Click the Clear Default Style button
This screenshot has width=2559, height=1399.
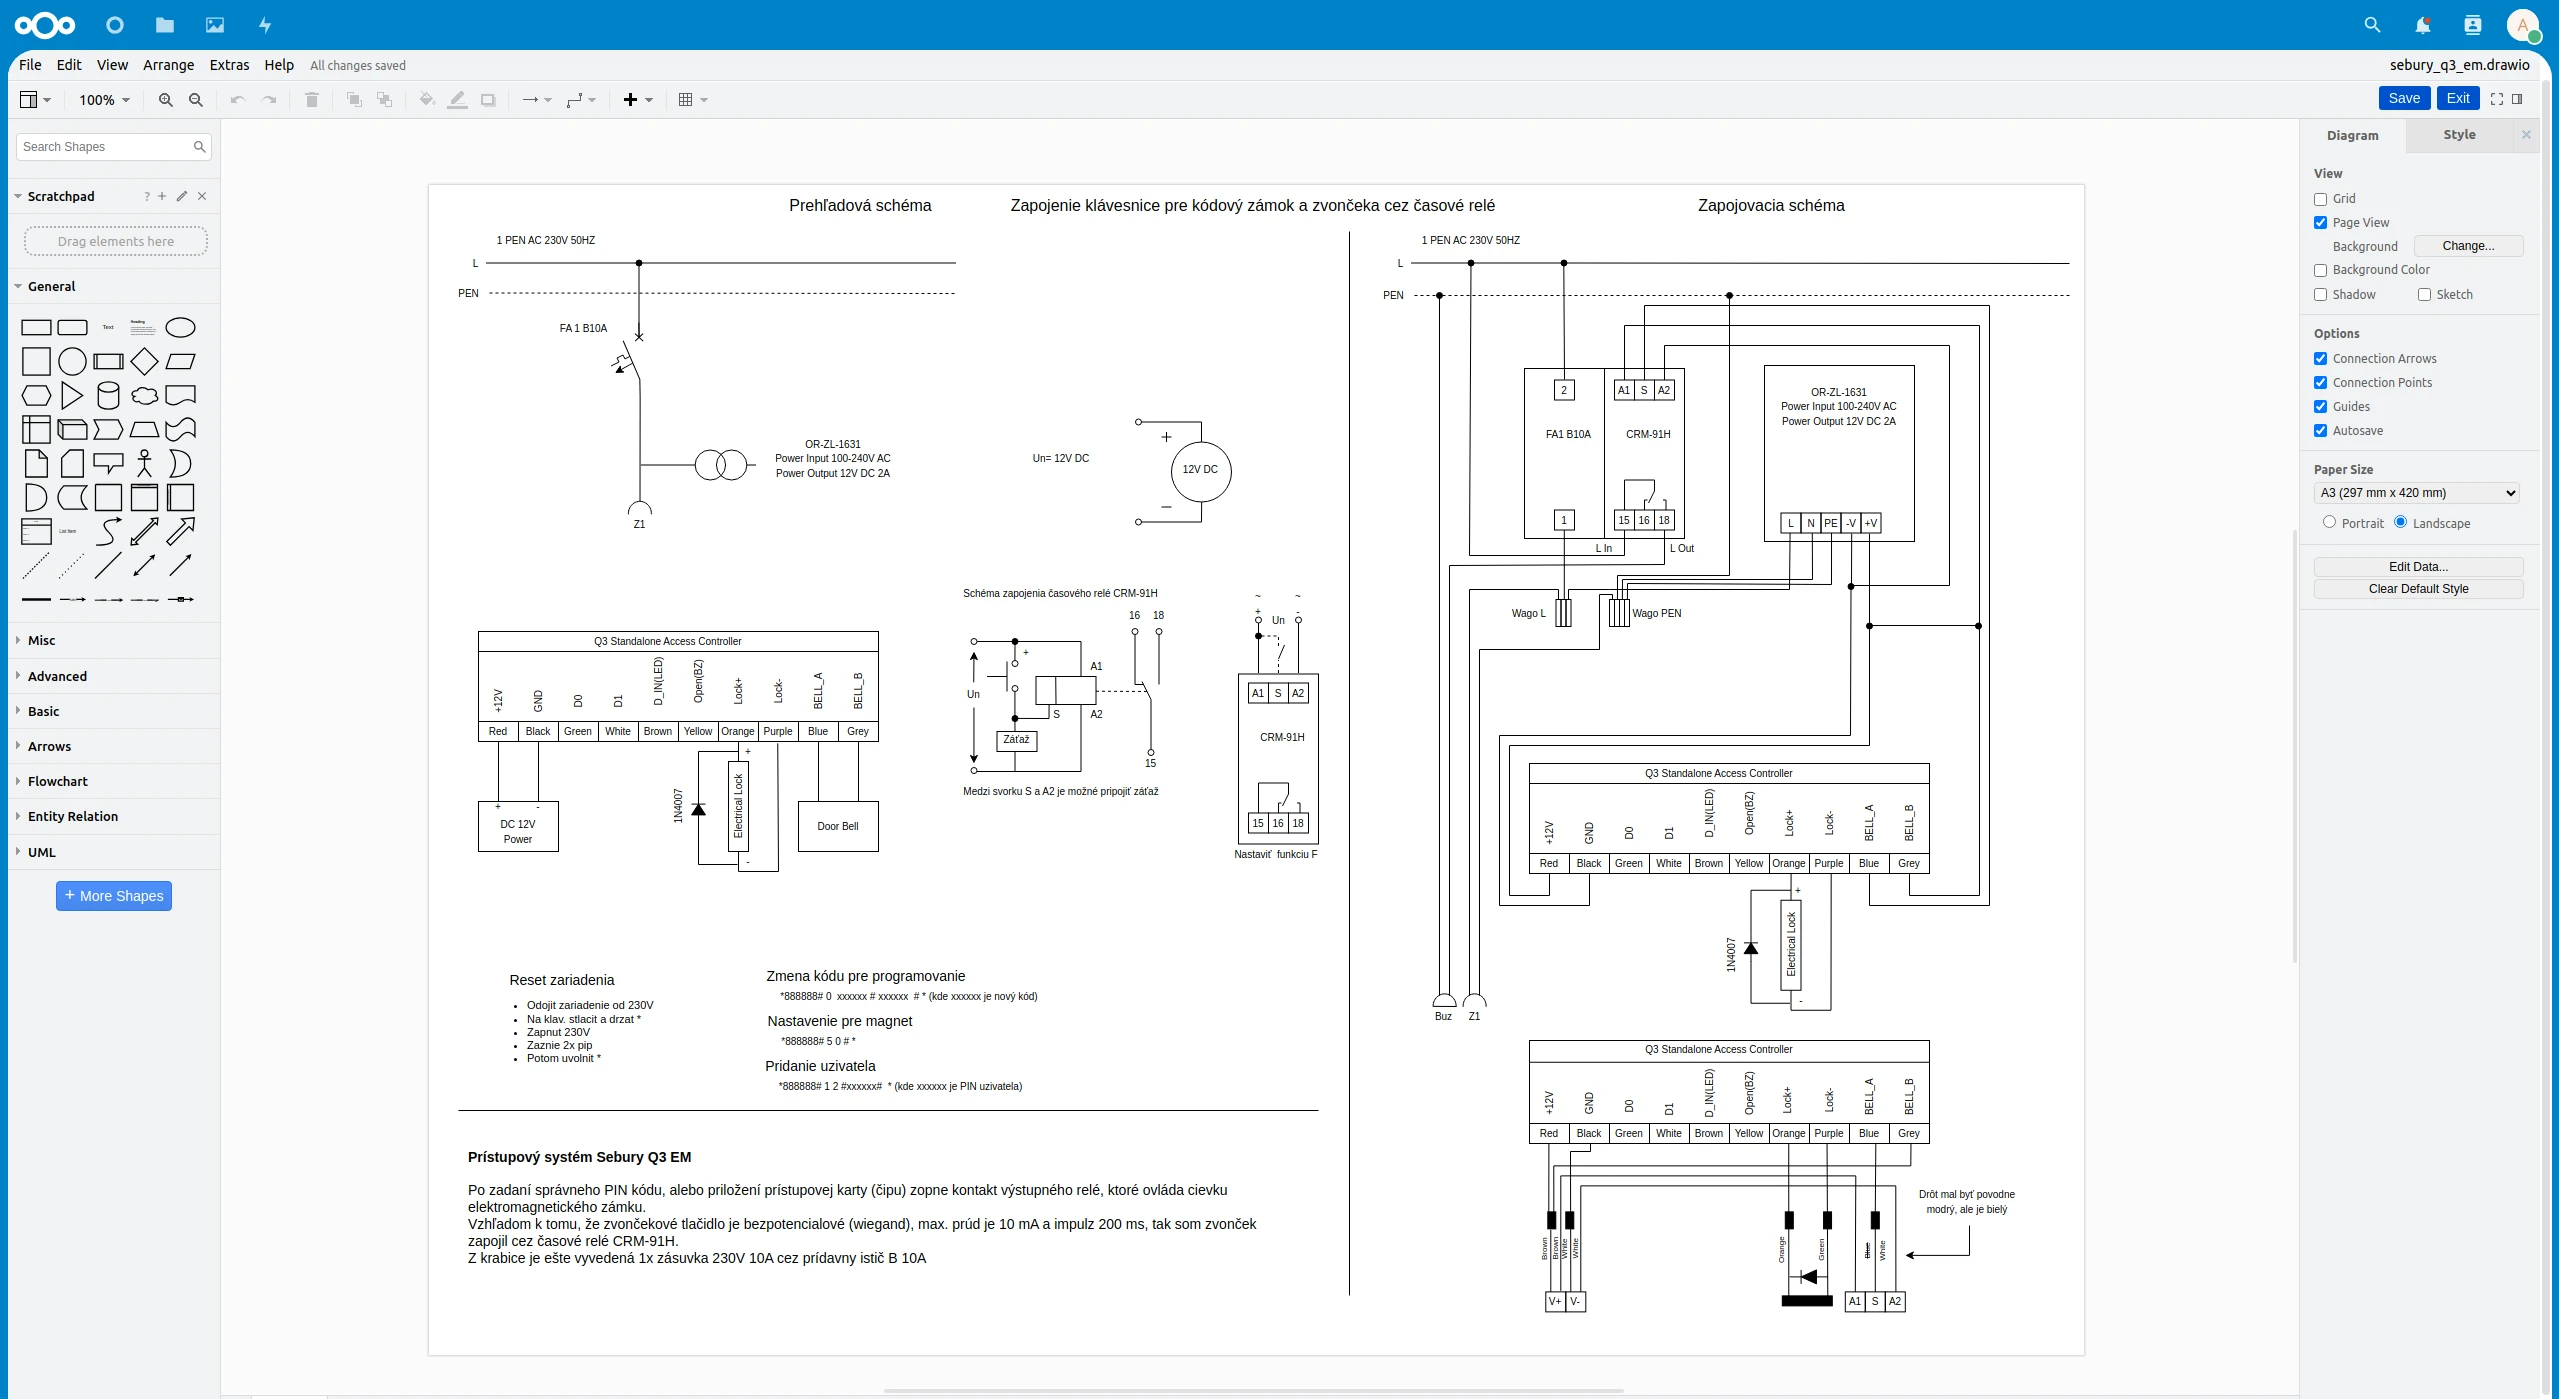click(x=2418, y=589)
